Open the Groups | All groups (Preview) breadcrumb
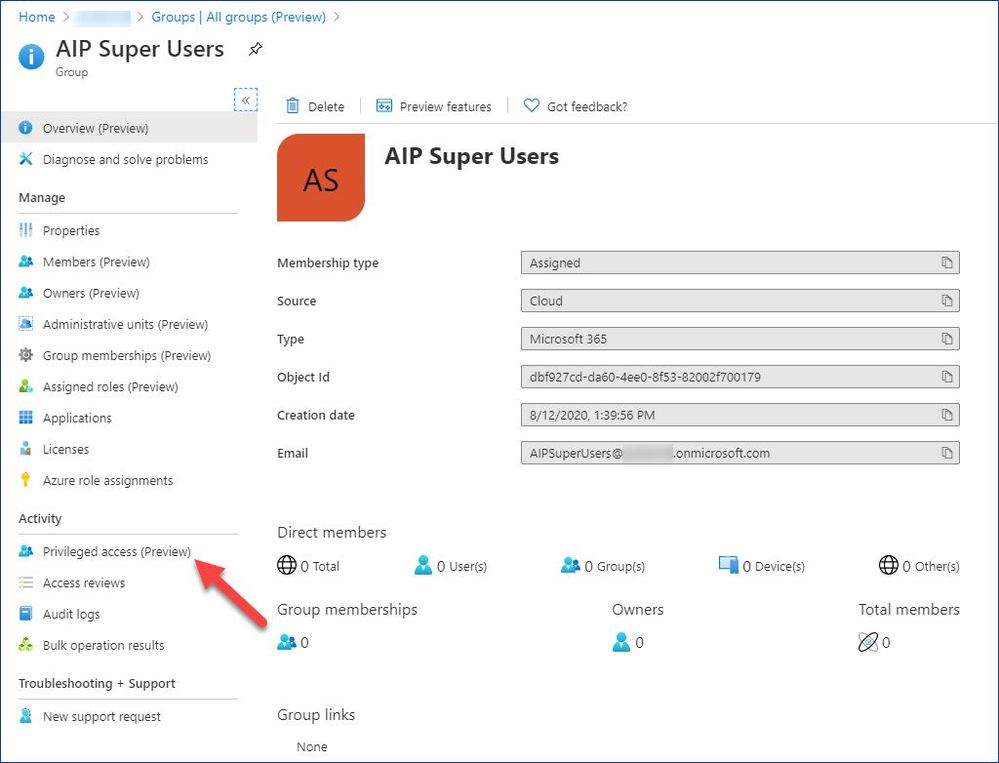 coord(238,17)
